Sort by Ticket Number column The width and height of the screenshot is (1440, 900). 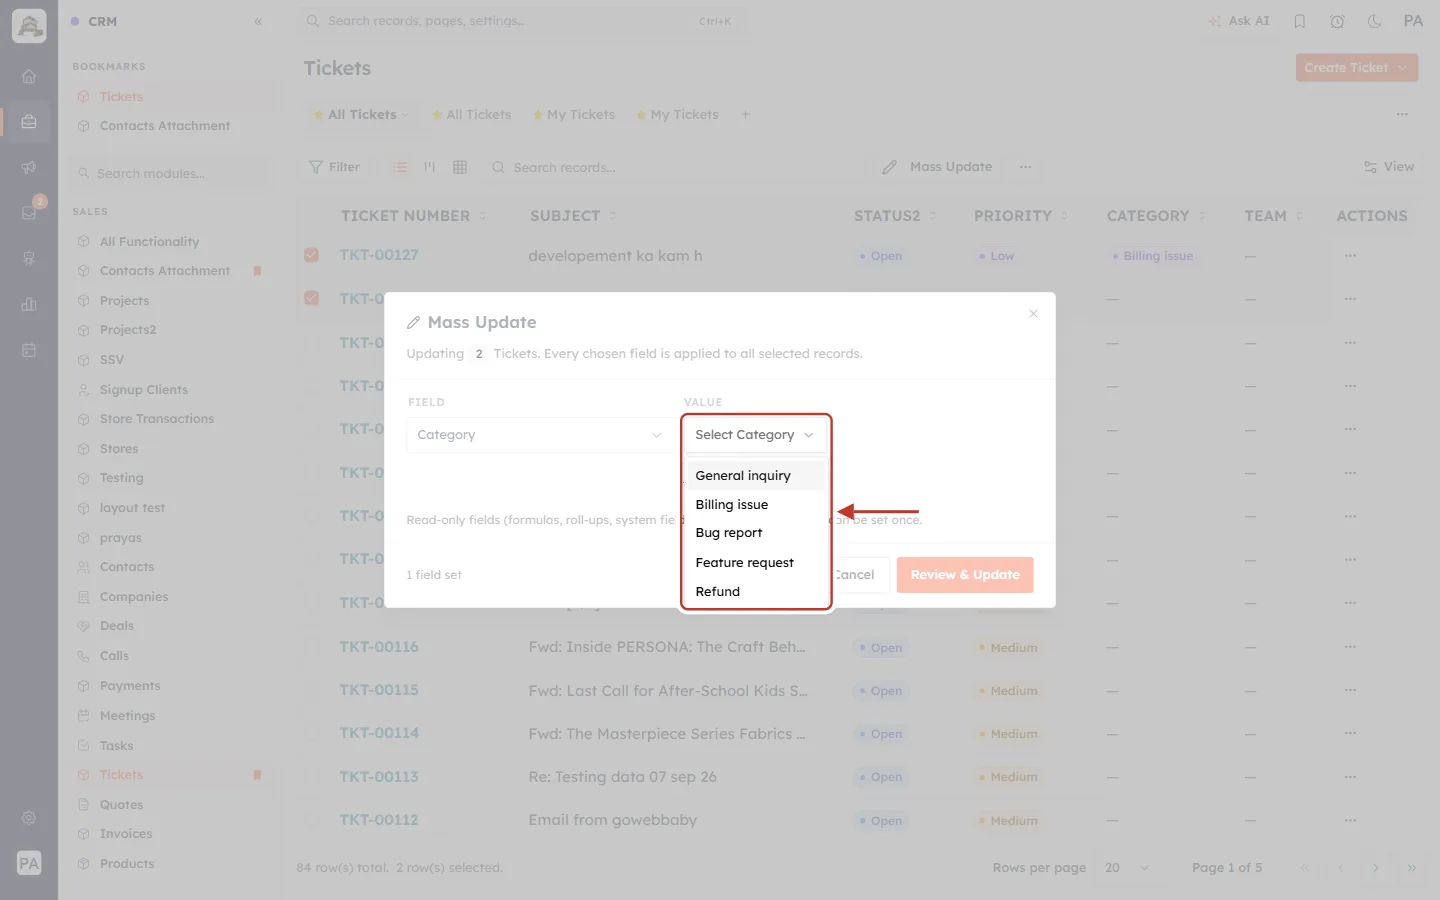[413, 216]
